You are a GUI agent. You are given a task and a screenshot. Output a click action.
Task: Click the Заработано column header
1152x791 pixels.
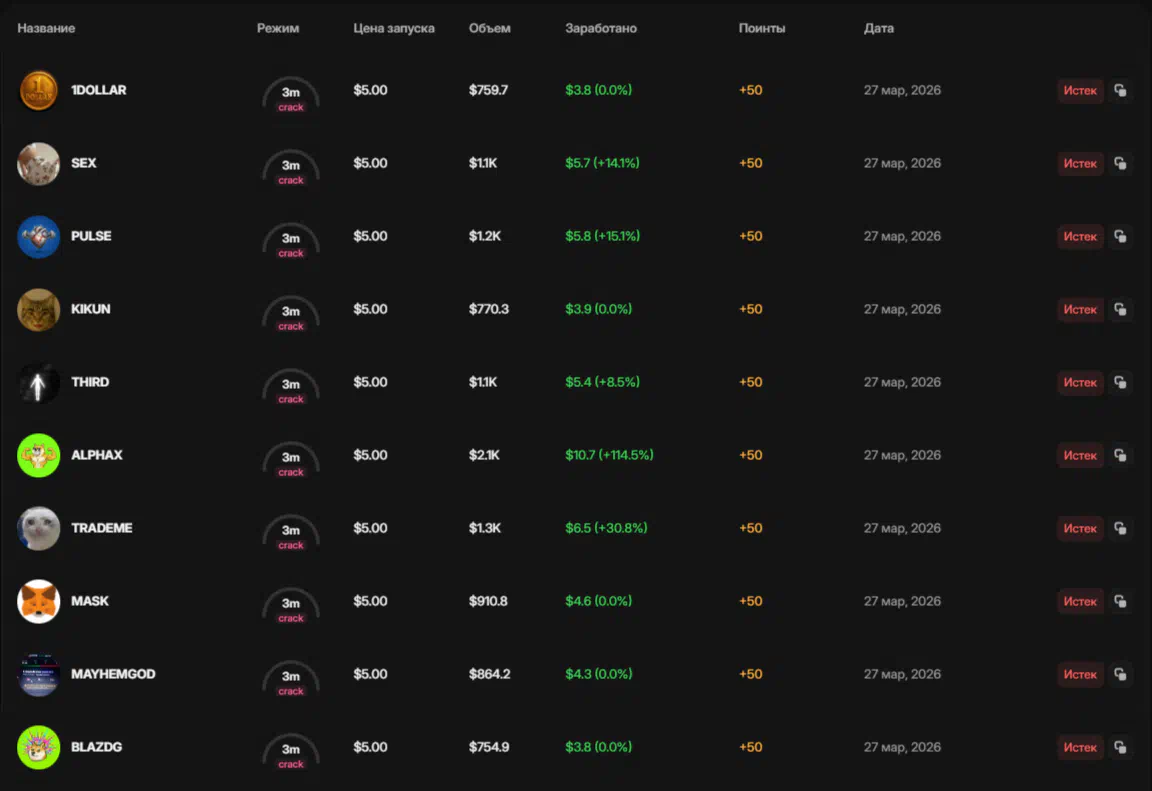click(600, 28)
